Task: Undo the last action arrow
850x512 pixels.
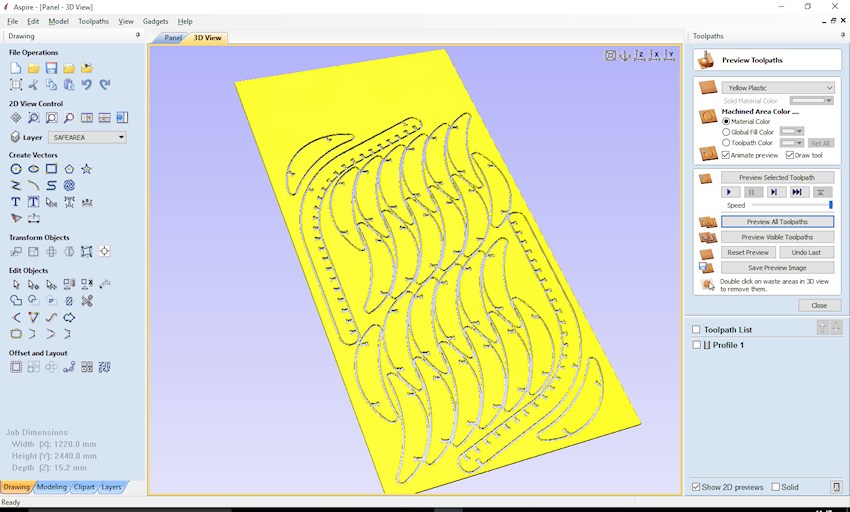Action: coord(86,85)
